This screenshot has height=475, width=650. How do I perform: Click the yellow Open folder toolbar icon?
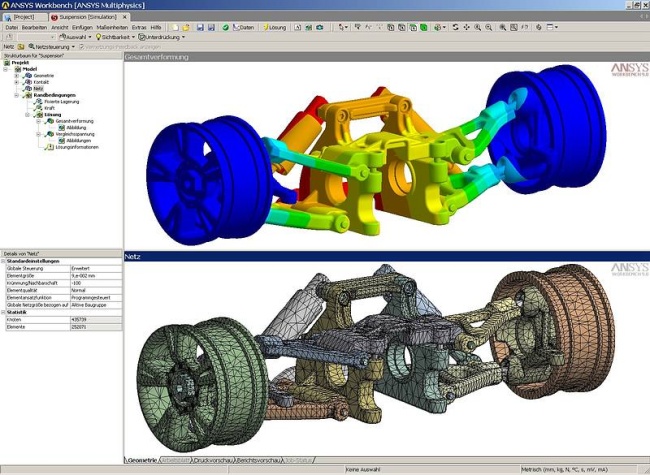coord(186,27)
